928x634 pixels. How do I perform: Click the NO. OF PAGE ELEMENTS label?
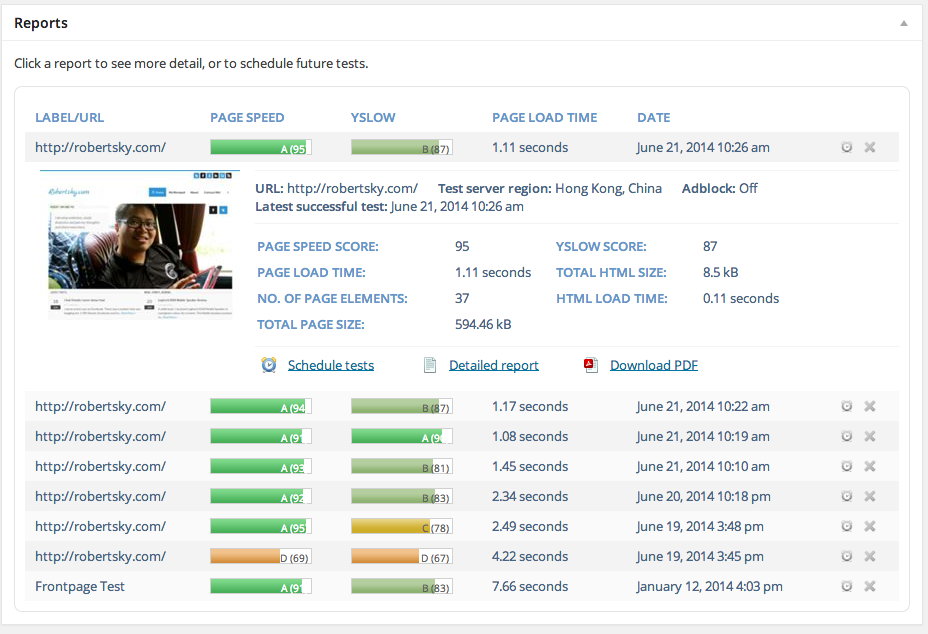332,298
